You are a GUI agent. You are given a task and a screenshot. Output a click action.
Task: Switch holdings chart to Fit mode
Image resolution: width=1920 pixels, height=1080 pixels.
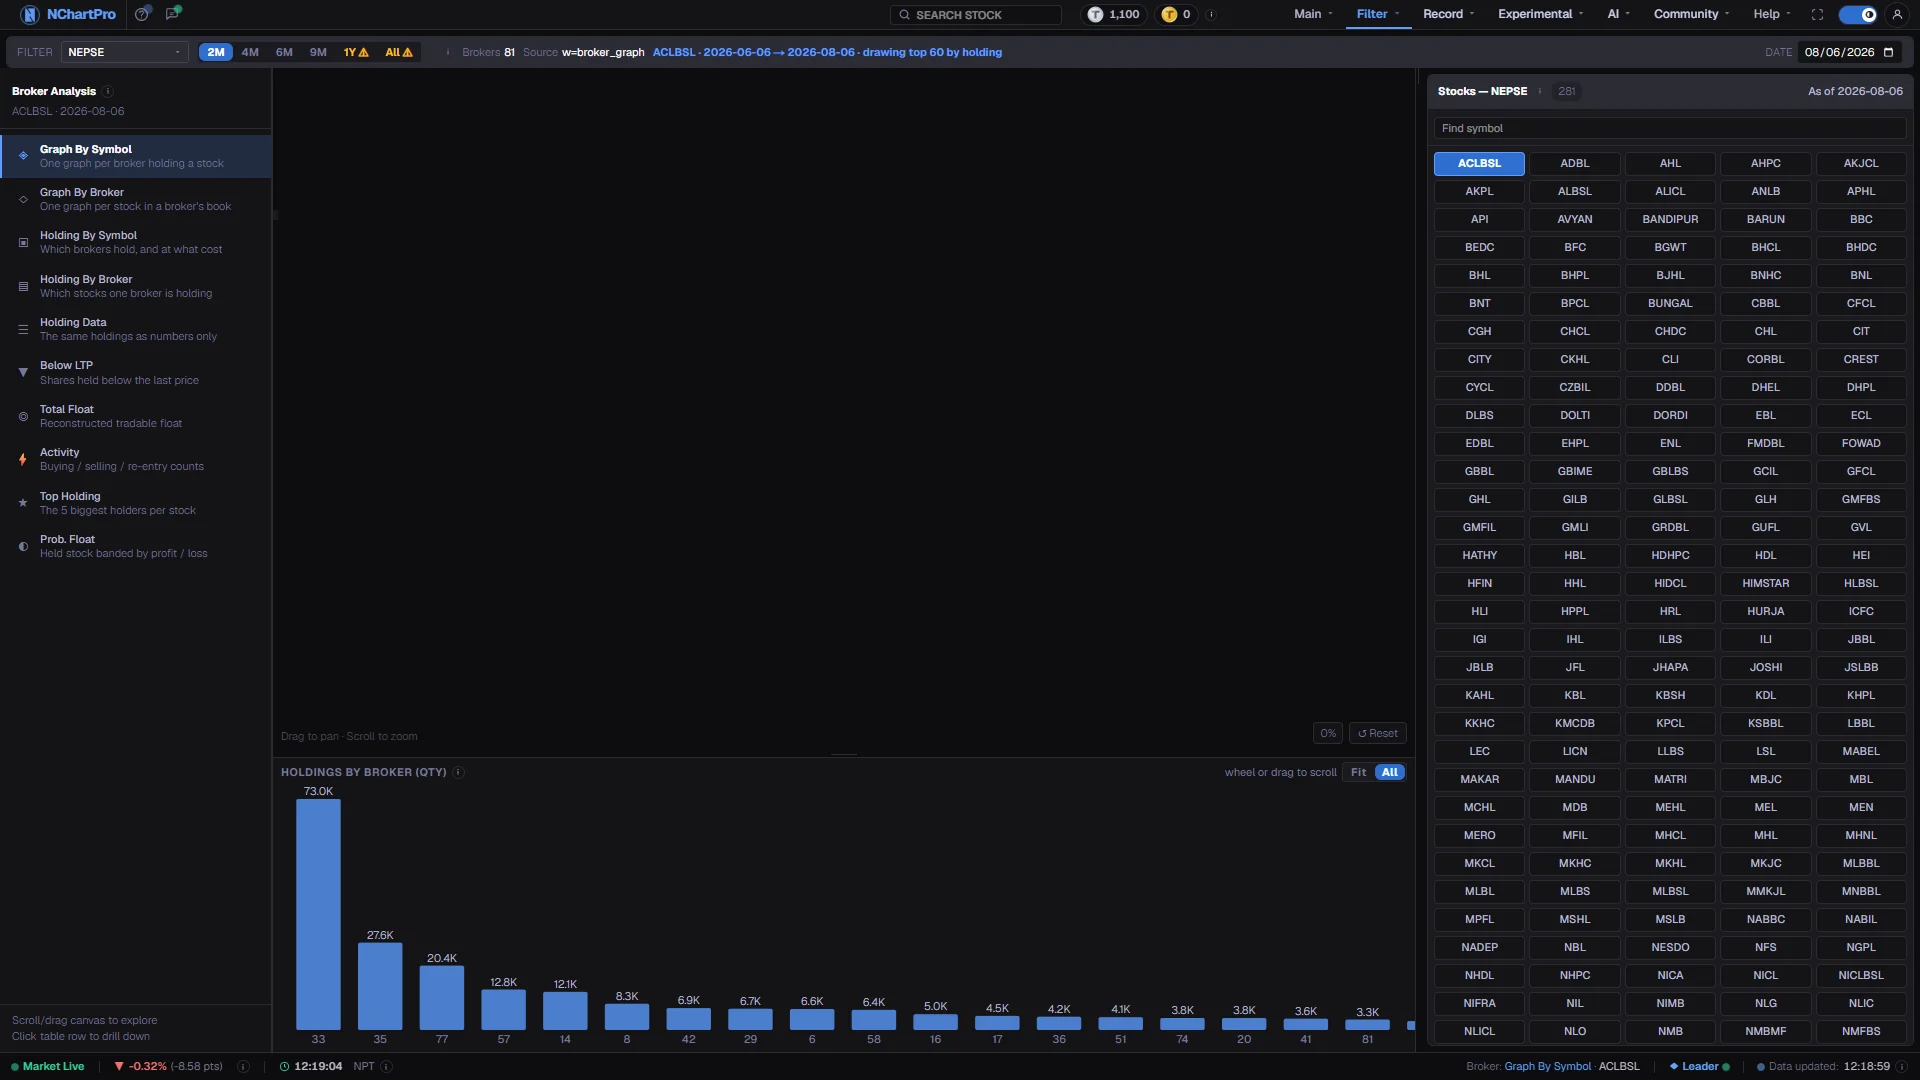click(1358, 772)
